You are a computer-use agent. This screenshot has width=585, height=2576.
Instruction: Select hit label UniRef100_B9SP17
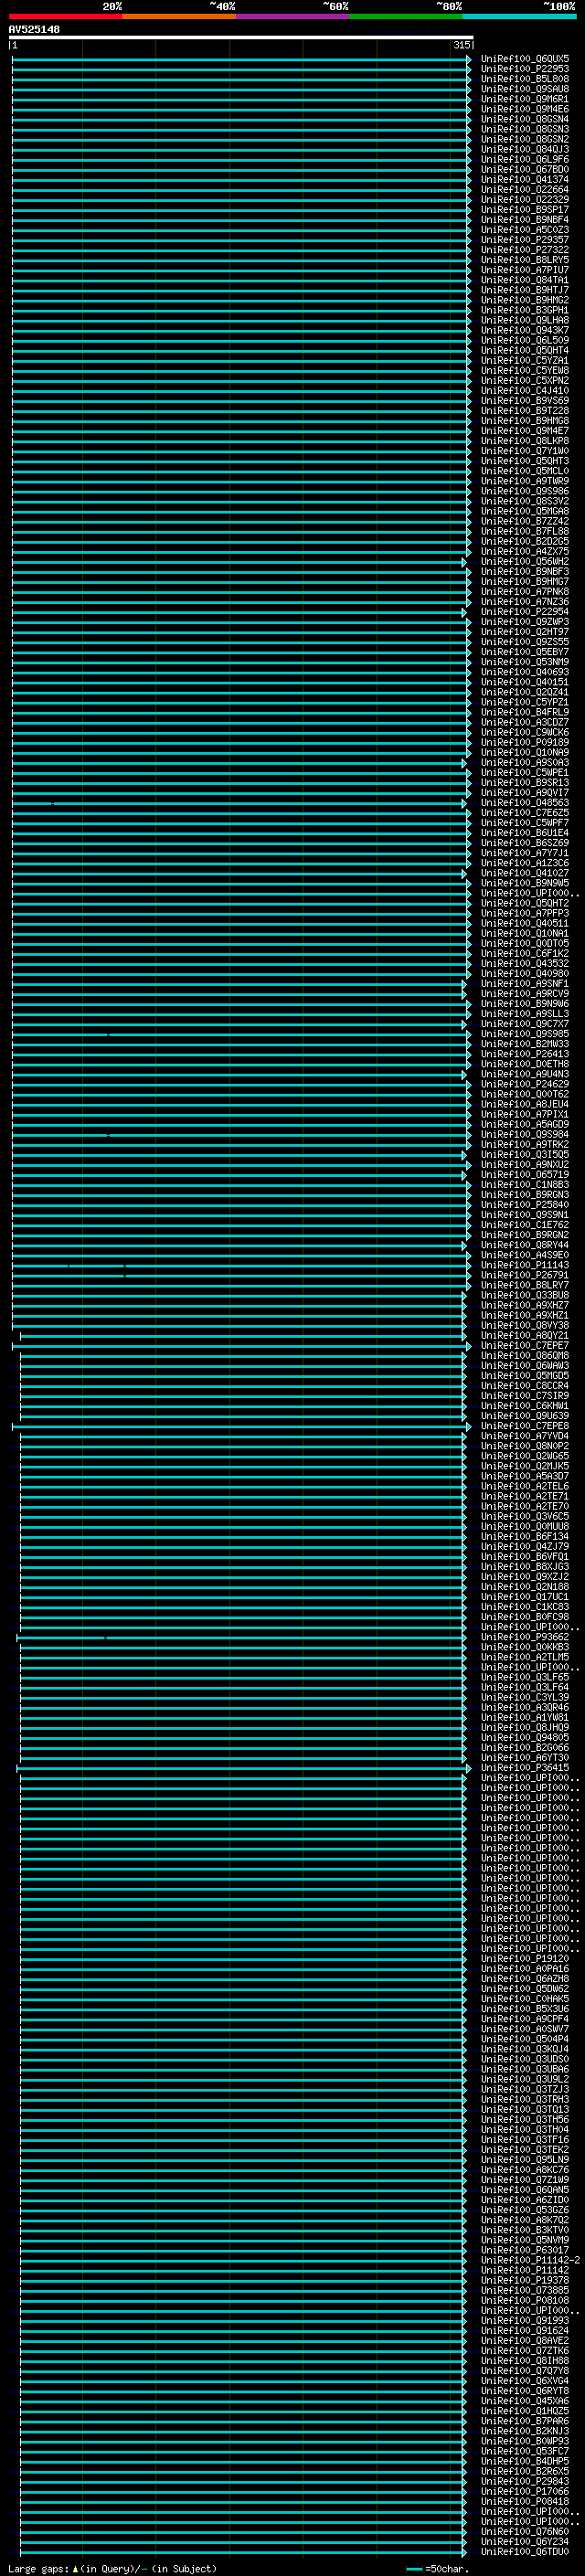click(525, 210)
